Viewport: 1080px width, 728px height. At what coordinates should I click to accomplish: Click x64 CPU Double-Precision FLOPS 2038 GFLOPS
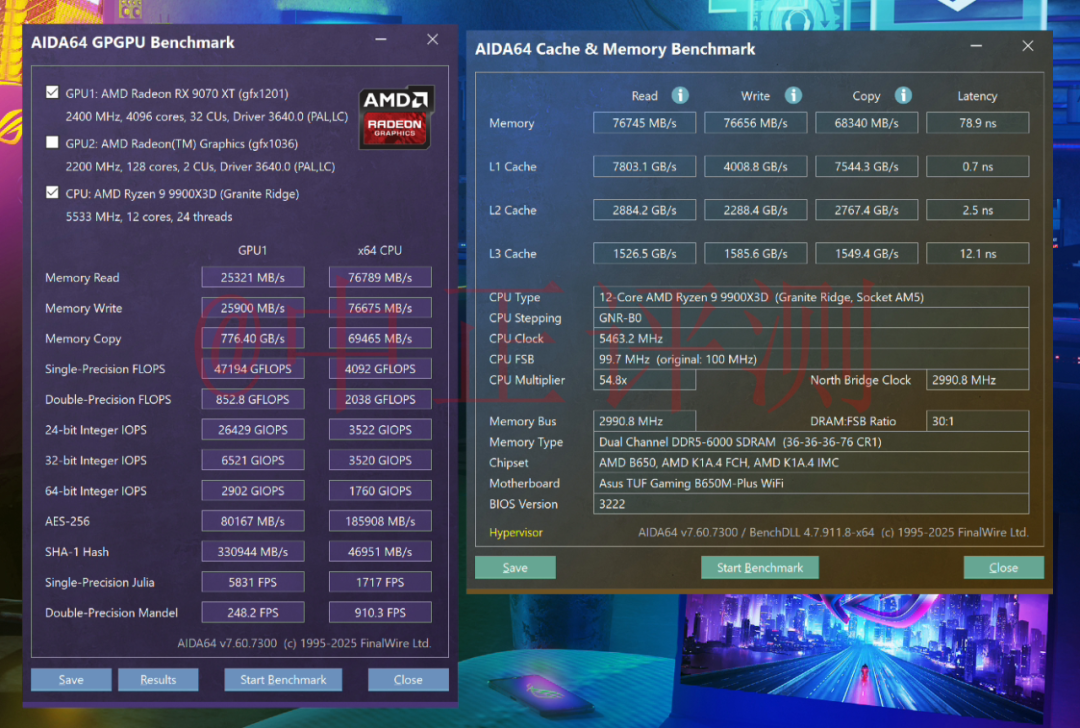[x=380, y=399]
